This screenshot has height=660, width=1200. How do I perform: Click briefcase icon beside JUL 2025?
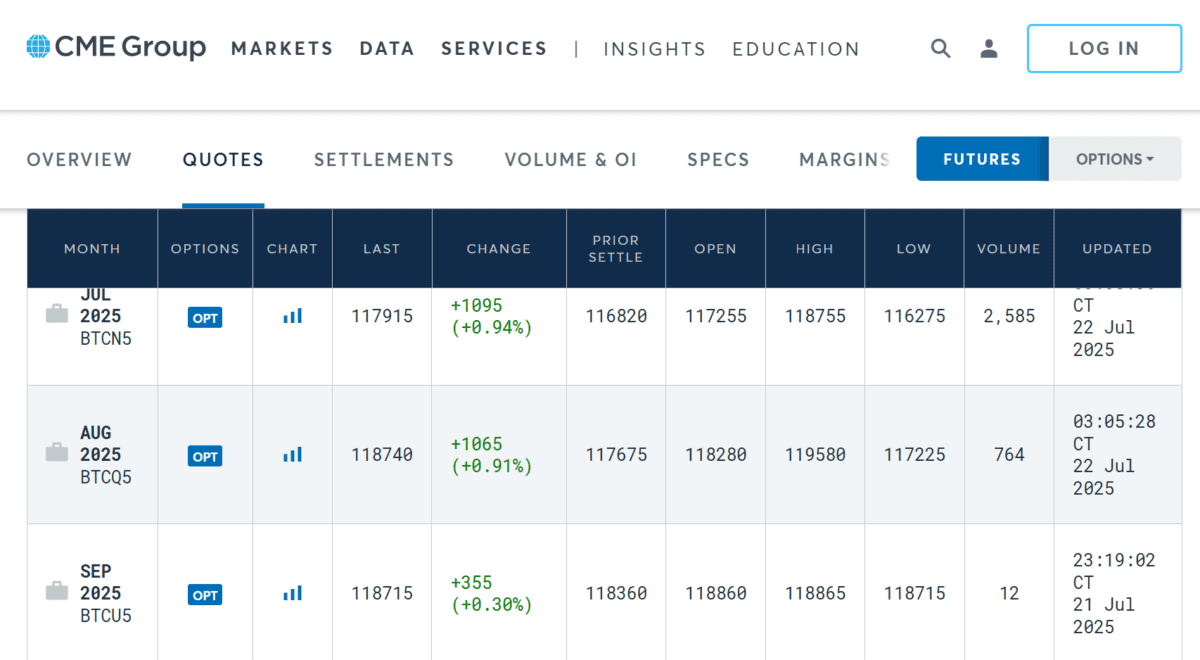(x=57, y=315)
